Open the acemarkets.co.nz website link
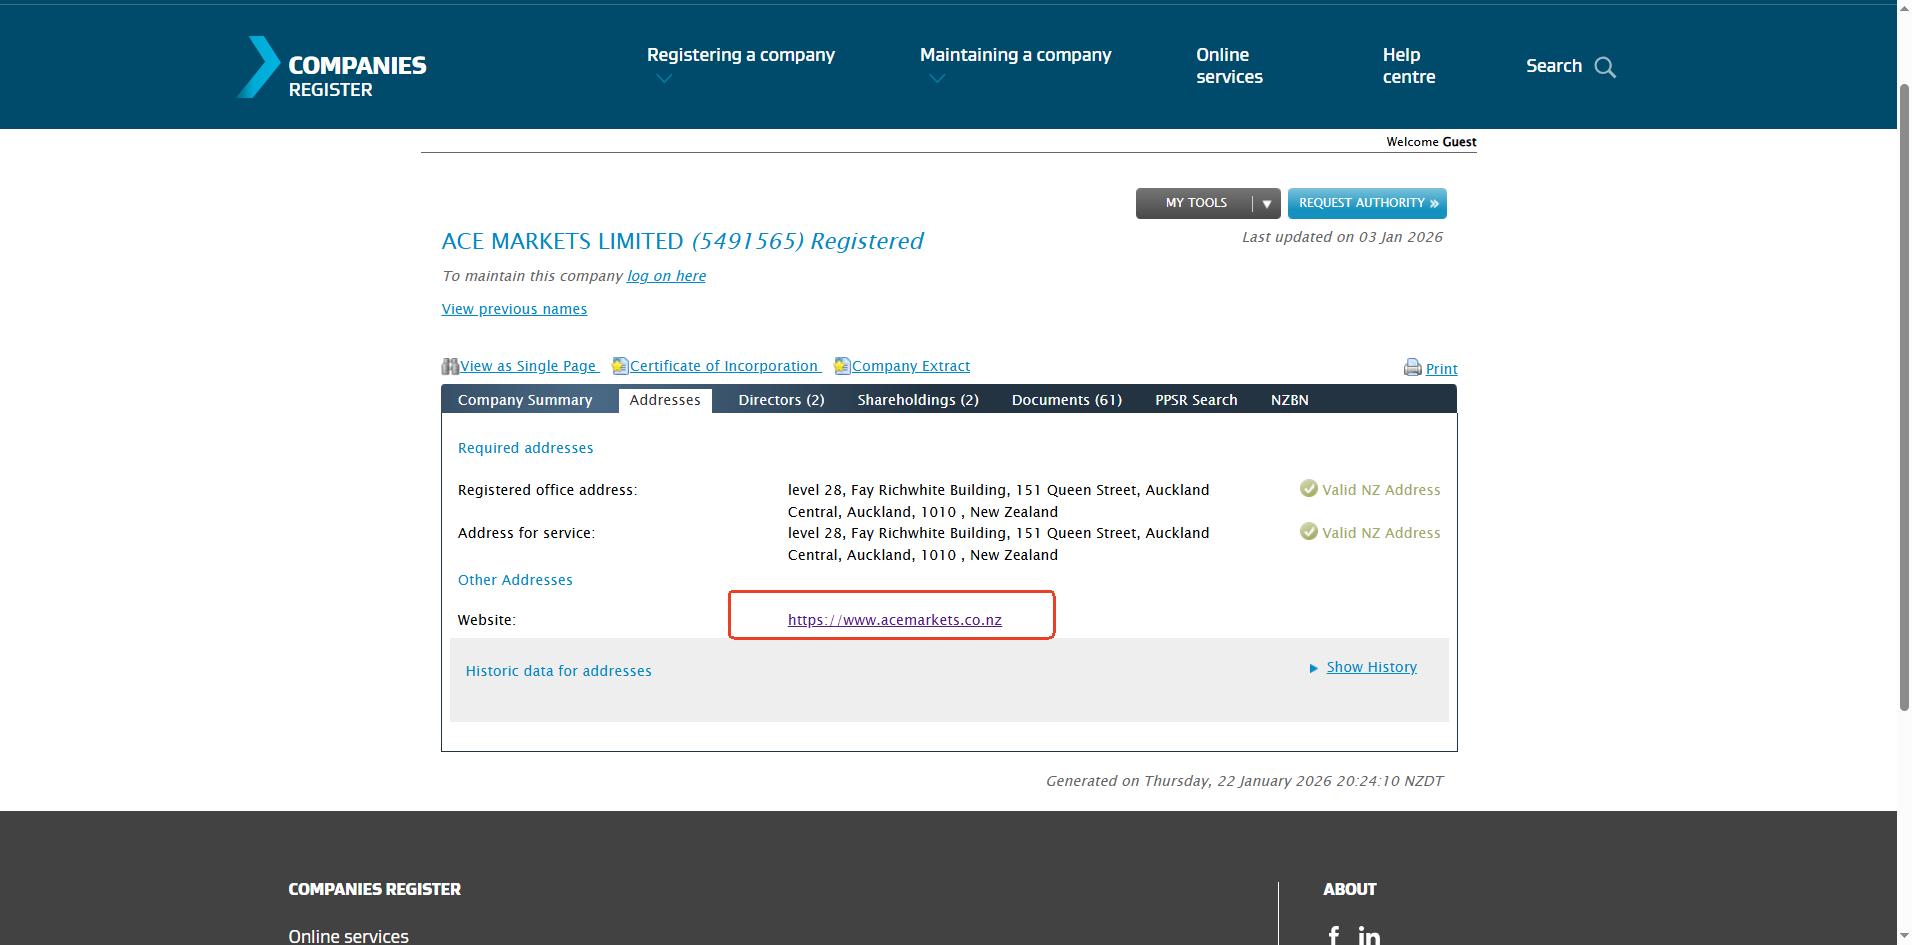Image resolution: width=1912 pixels, height=945 pixels. pyautogui.click(x=894, y=620)
